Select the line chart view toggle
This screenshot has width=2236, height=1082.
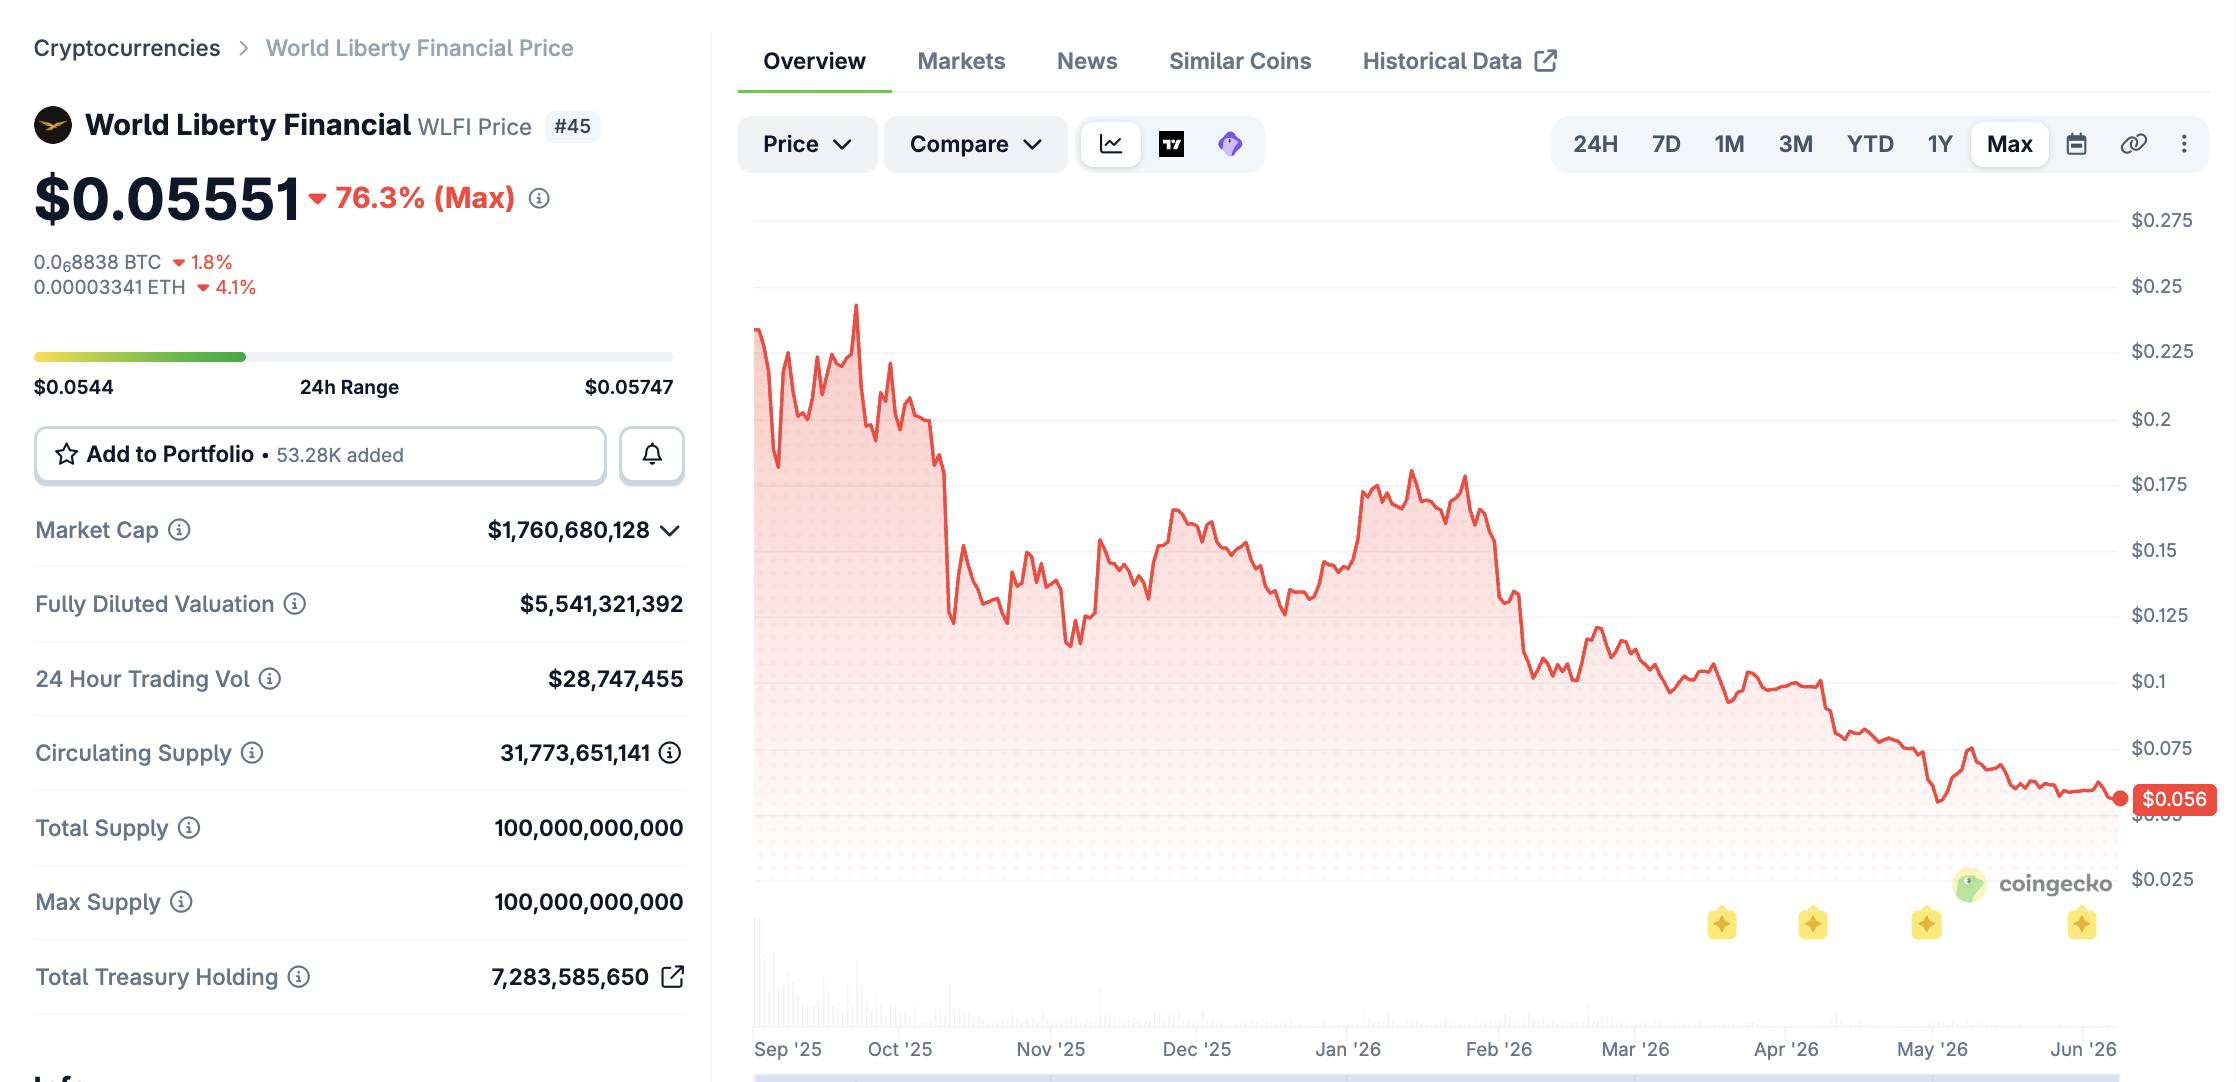coord(1111,144)
